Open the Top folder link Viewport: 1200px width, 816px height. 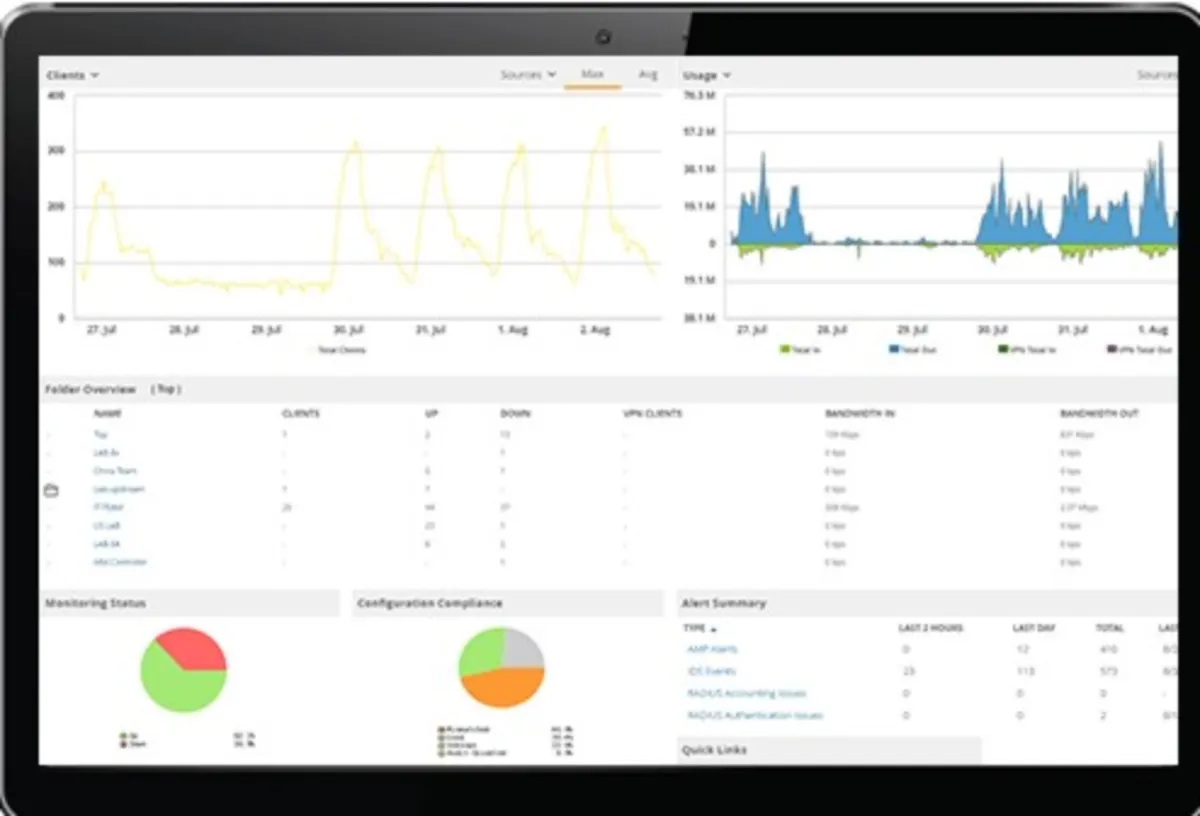(100, 435)
